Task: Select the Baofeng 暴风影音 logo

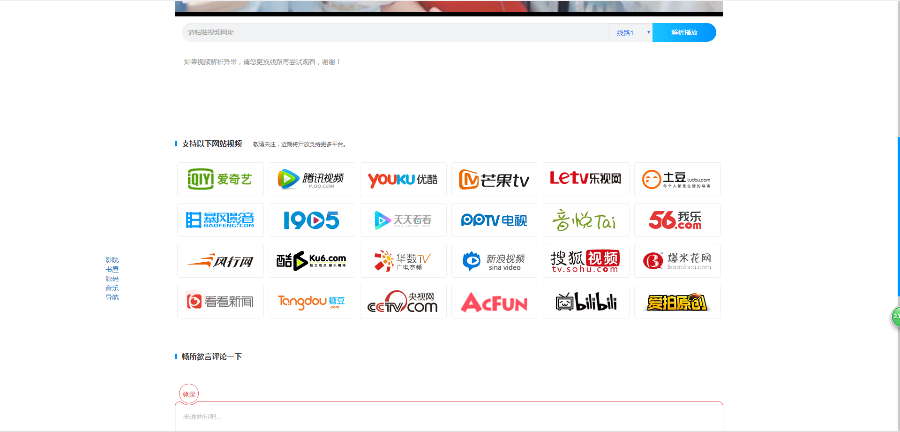Action: (x=220, y=220)
